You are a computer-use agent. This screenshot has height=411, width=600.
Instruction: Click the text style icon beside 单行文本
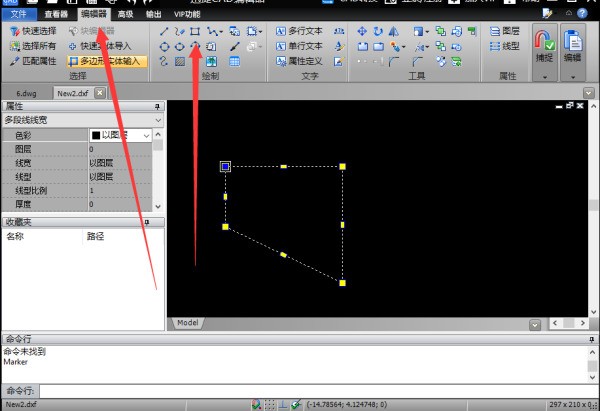(339, 47)
